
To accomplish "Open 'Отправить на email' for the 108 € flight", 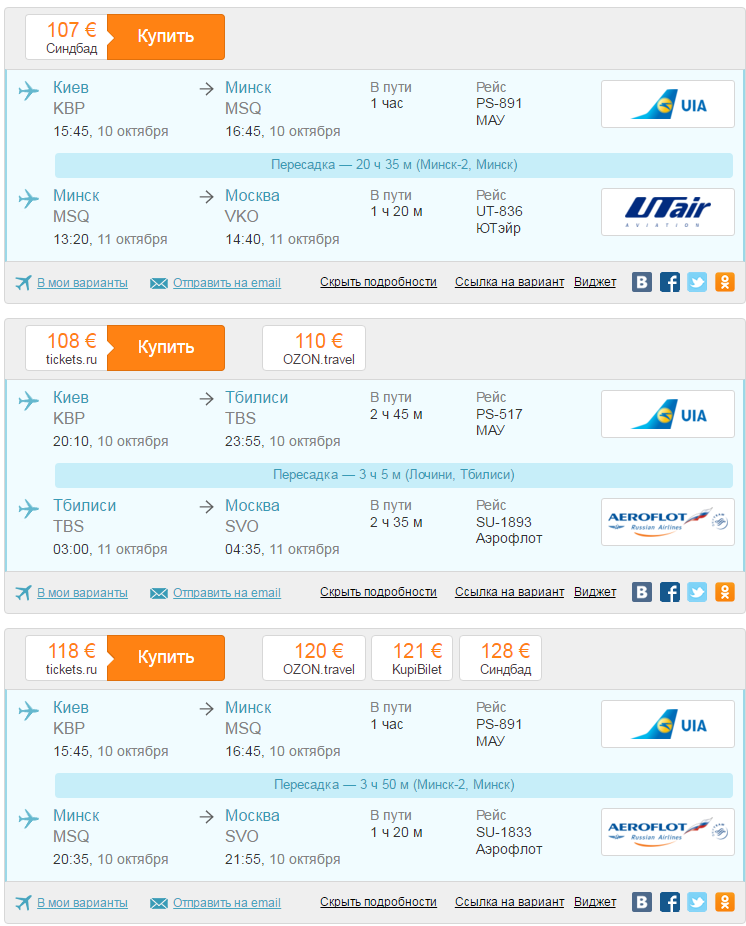I will 226,592.
